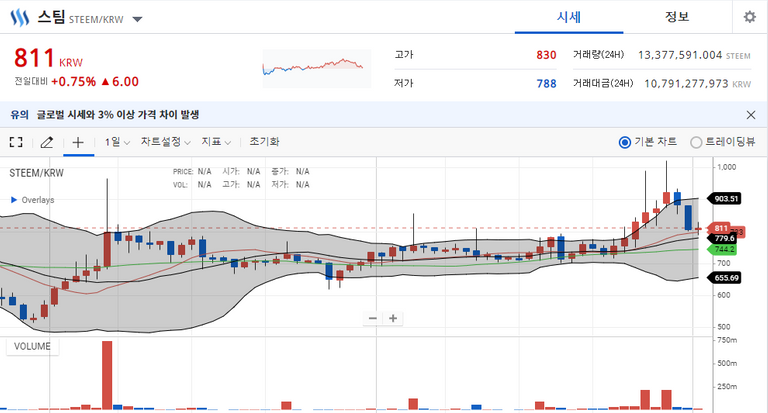Click the 거래대금 value 10,791,277,973
This screenshot has width=768, height=413.
tap(686, 84)
